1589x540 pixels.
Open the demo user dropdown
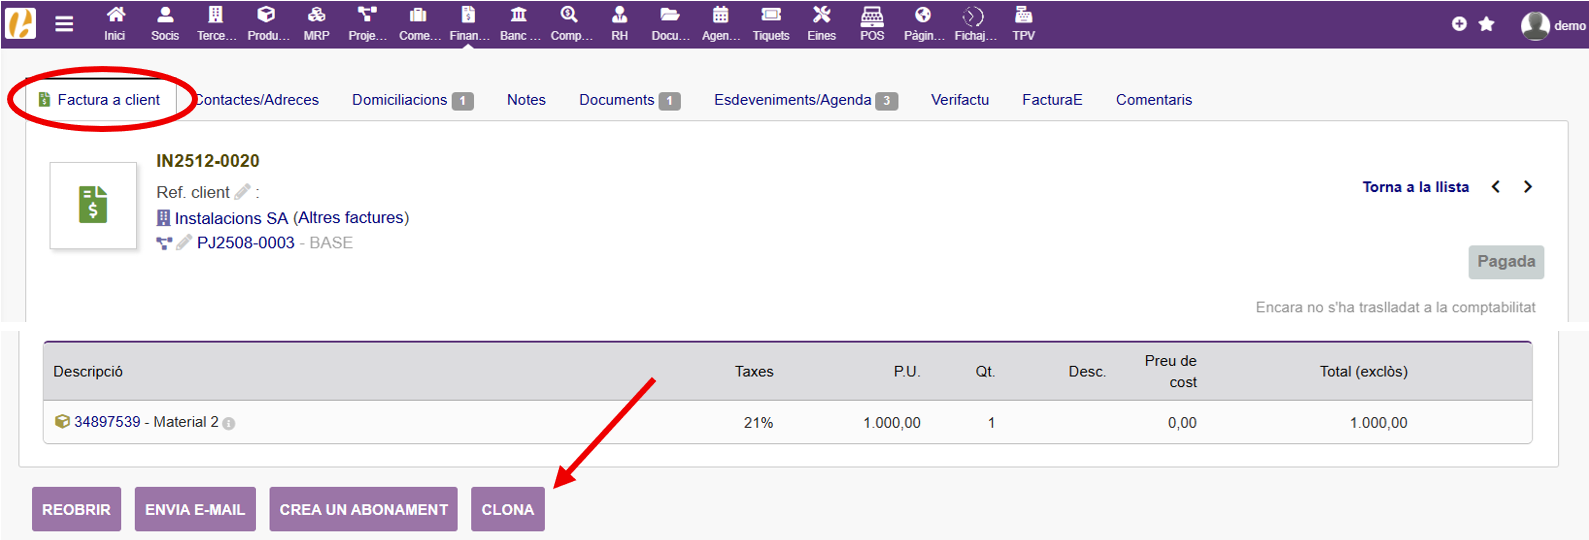click(1552, 25)
